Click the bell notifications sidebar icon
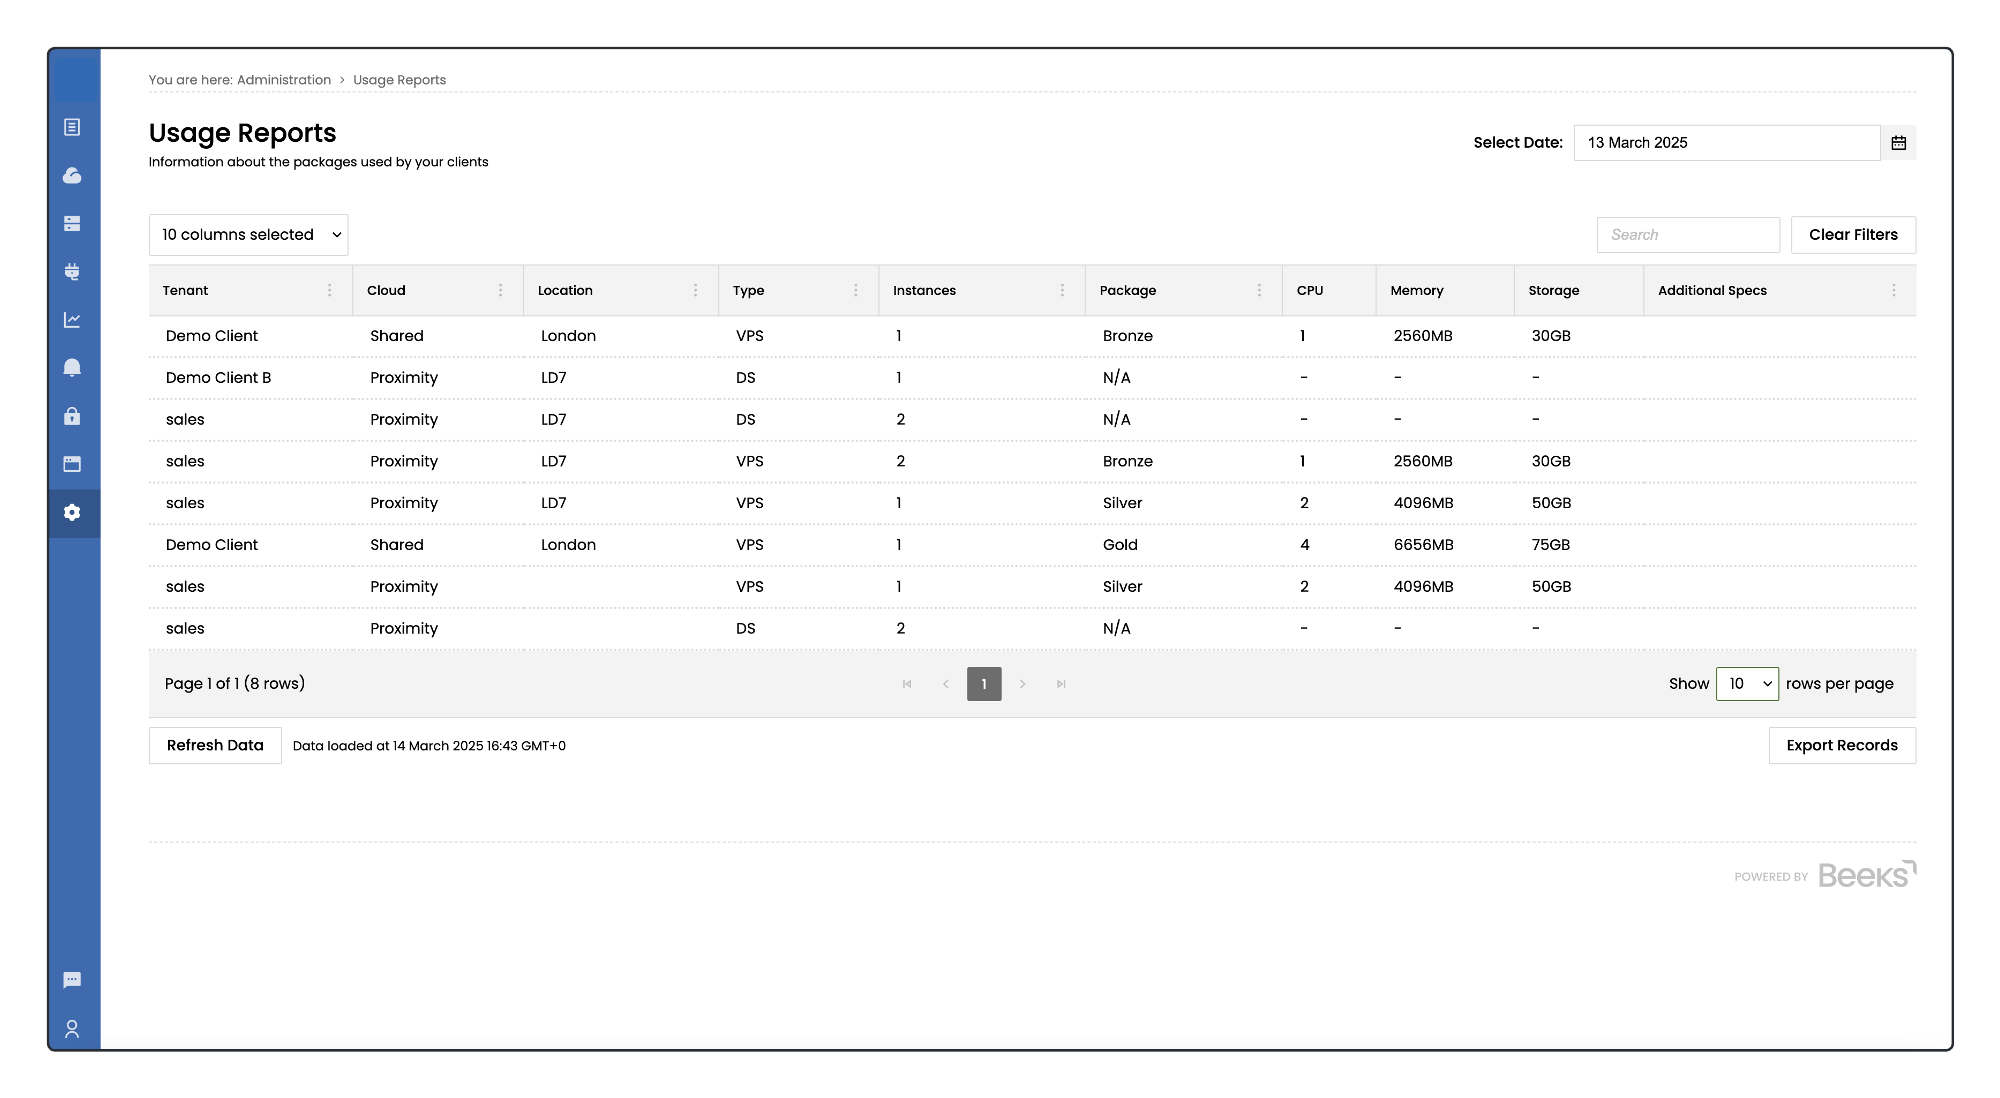 pyautogui.click(x=72, y=368)
